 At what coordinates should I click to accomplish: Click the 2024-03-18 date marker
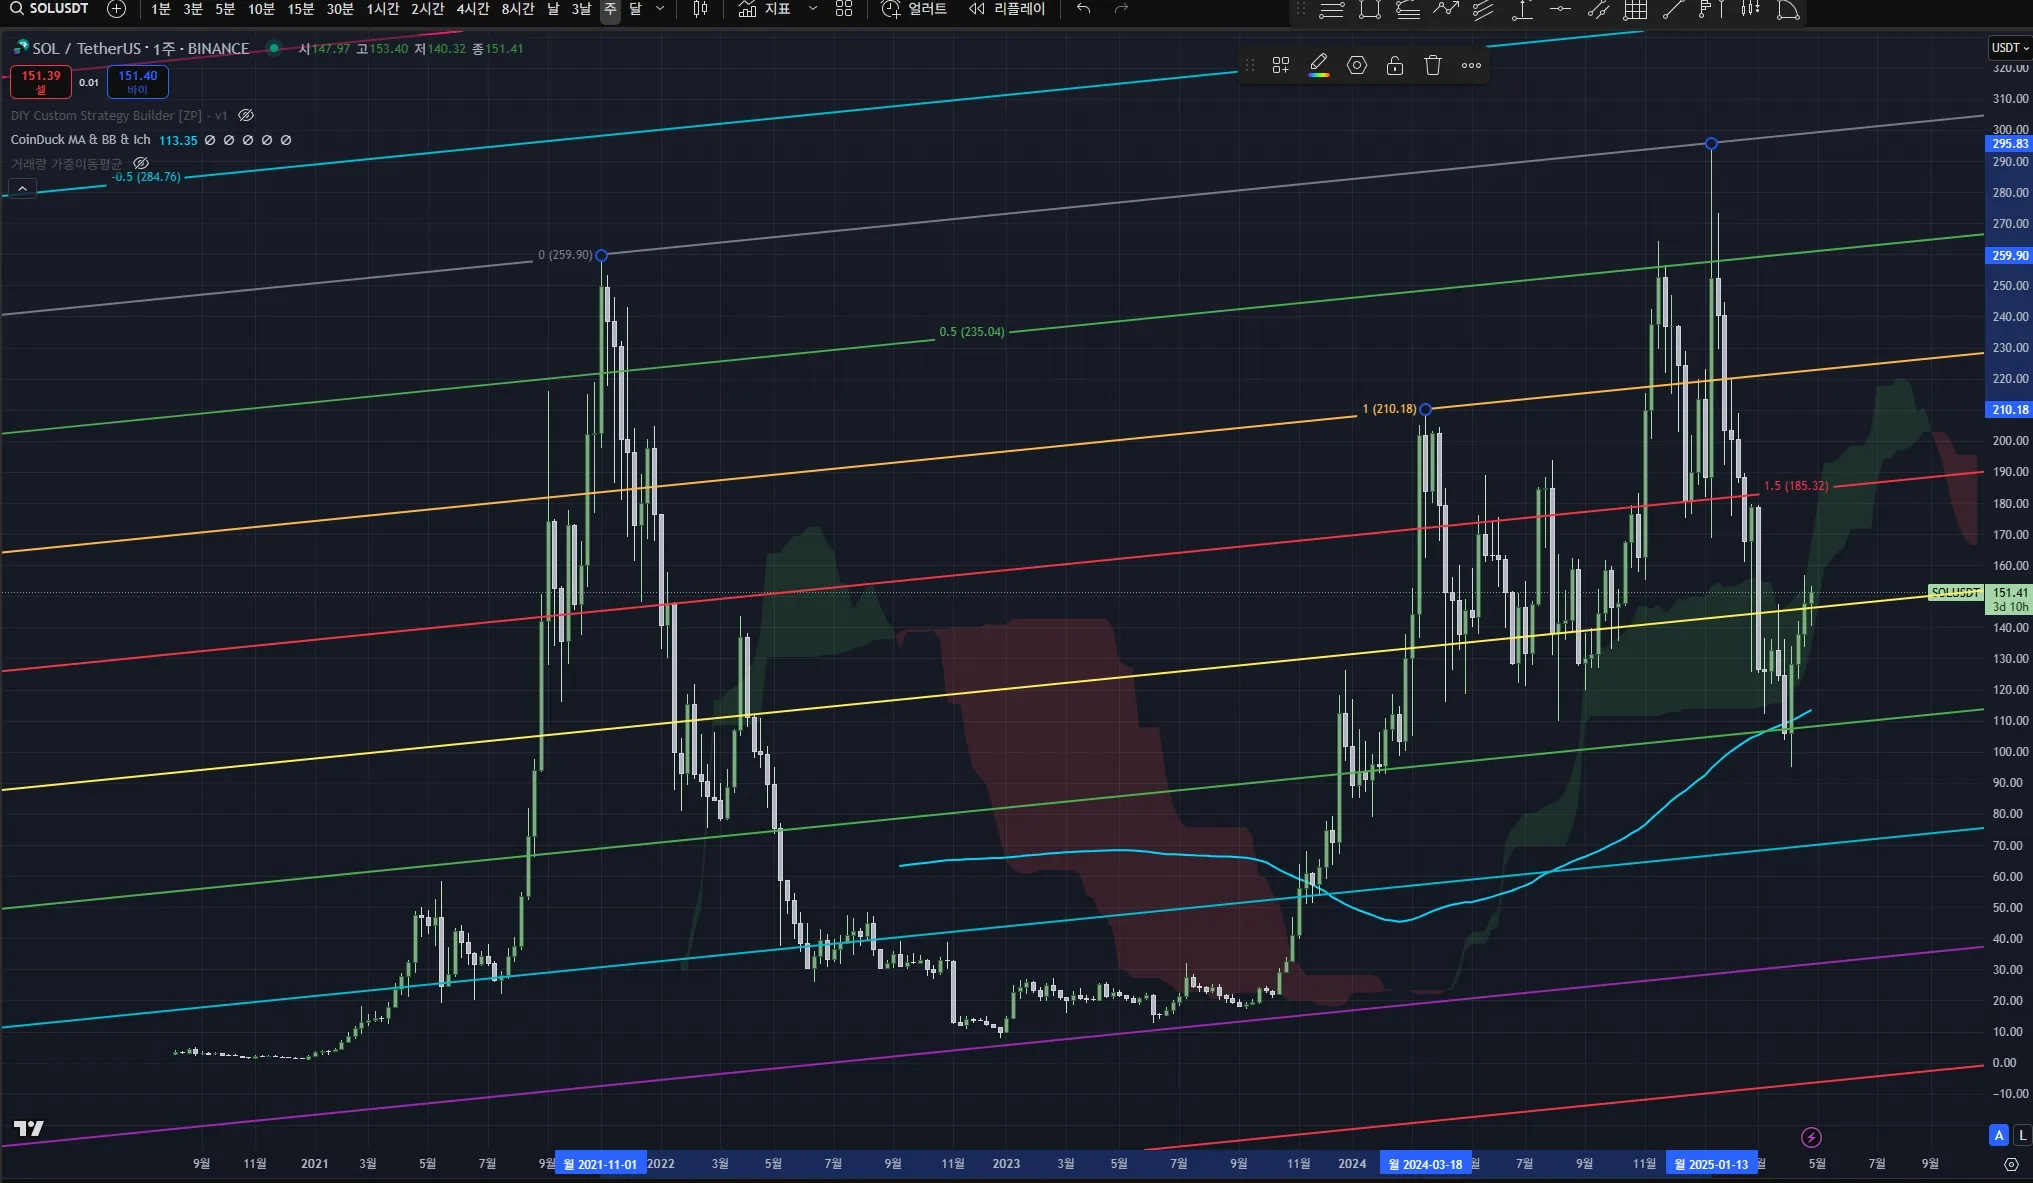tap(1425, 1164)
